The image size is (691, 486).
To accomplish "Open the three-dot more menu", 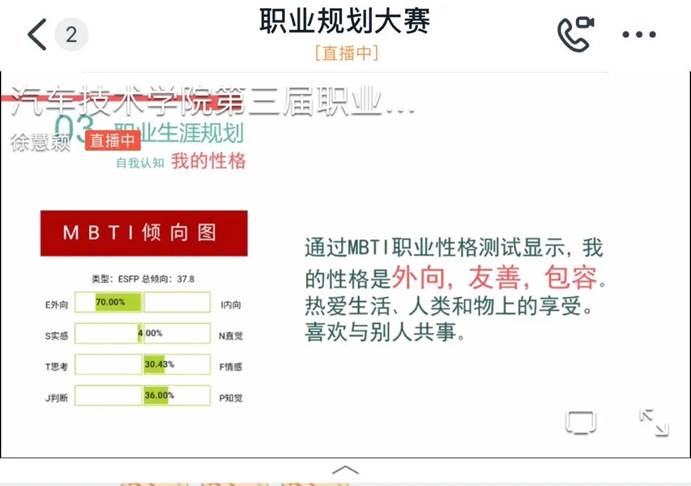I will pyautogui.click(x=639, y=34).
